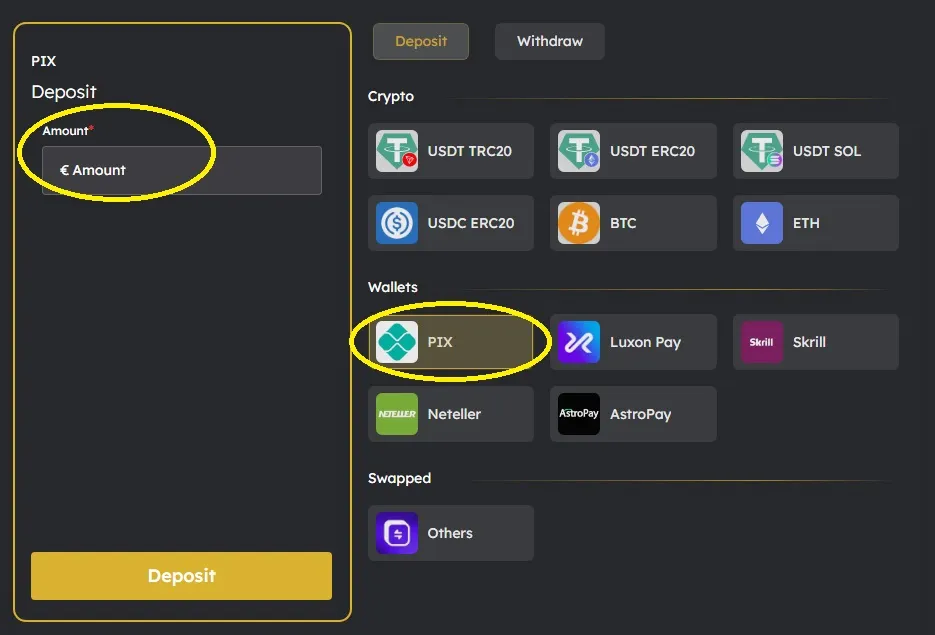
Task: Select the orange Bitcoin icon
Action: [579, 223]
